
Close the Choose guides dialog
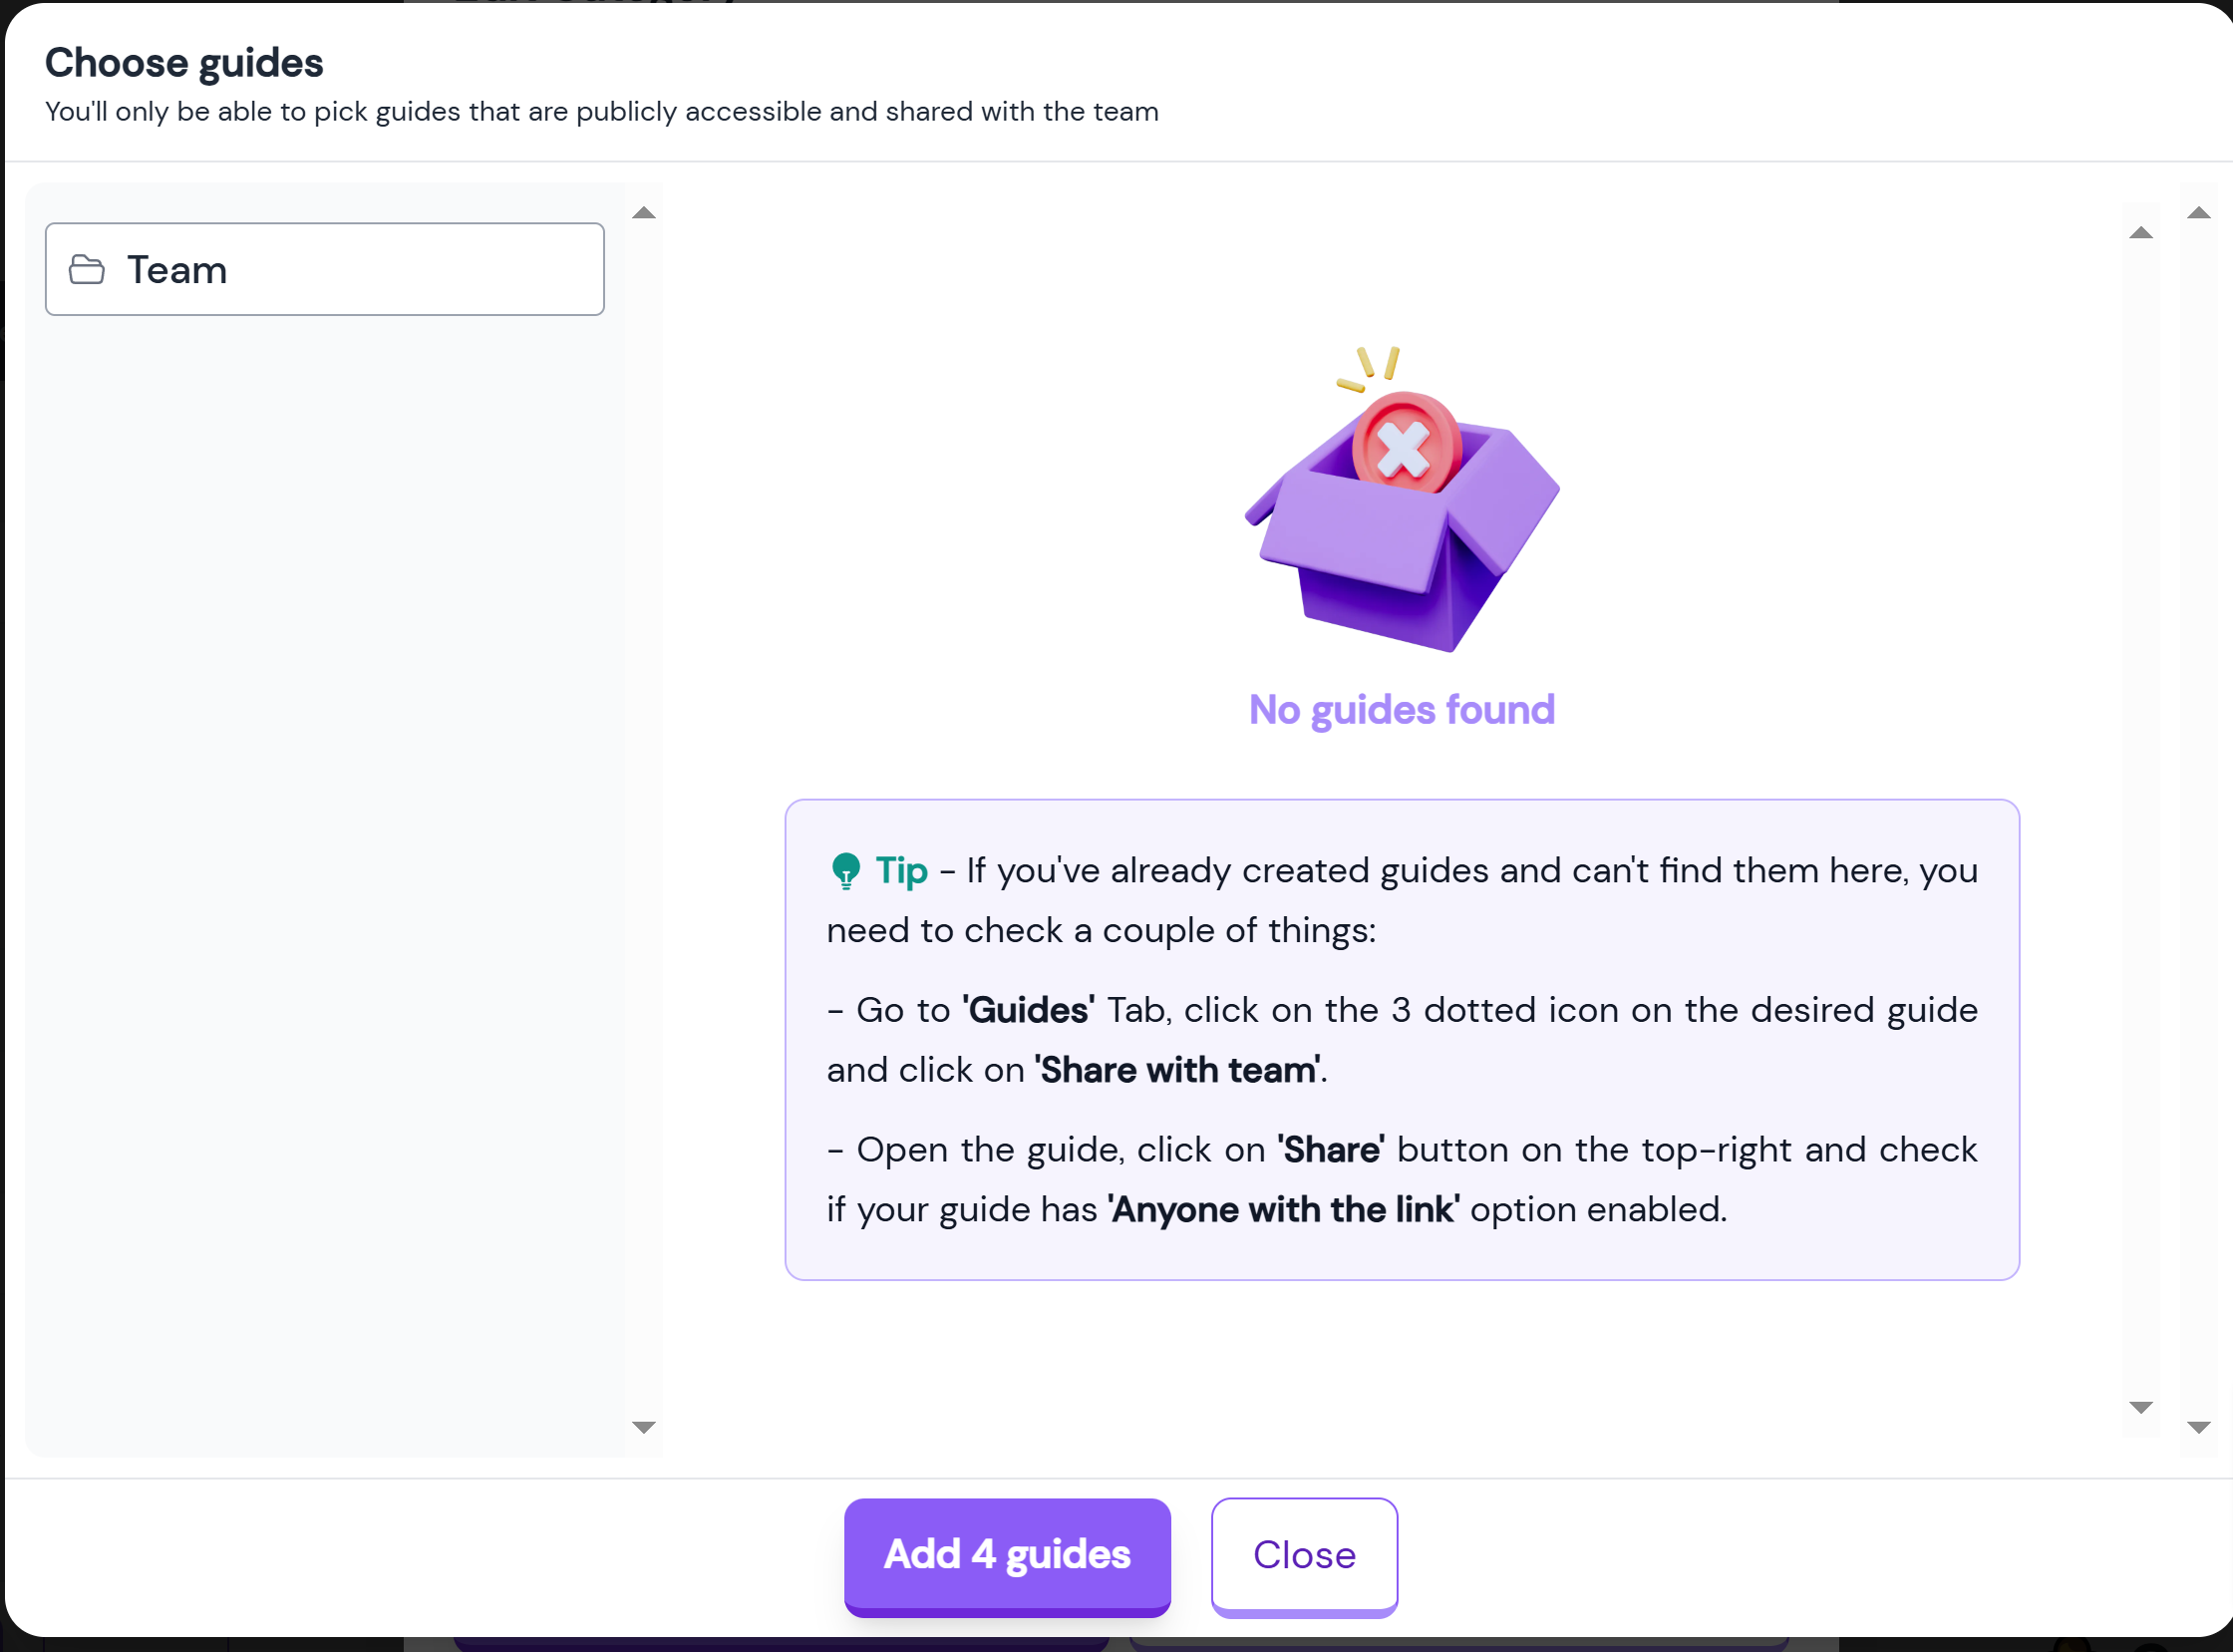pos(1304,1556)
